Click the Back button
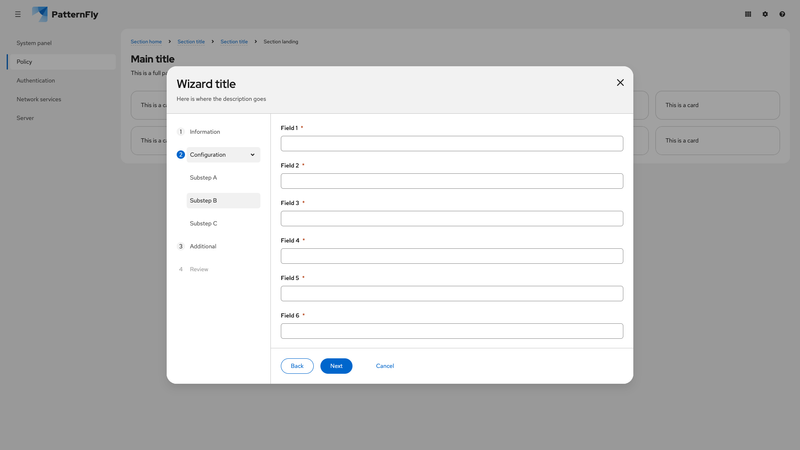Viewport: 800px width, 450px height. point(297,366)
